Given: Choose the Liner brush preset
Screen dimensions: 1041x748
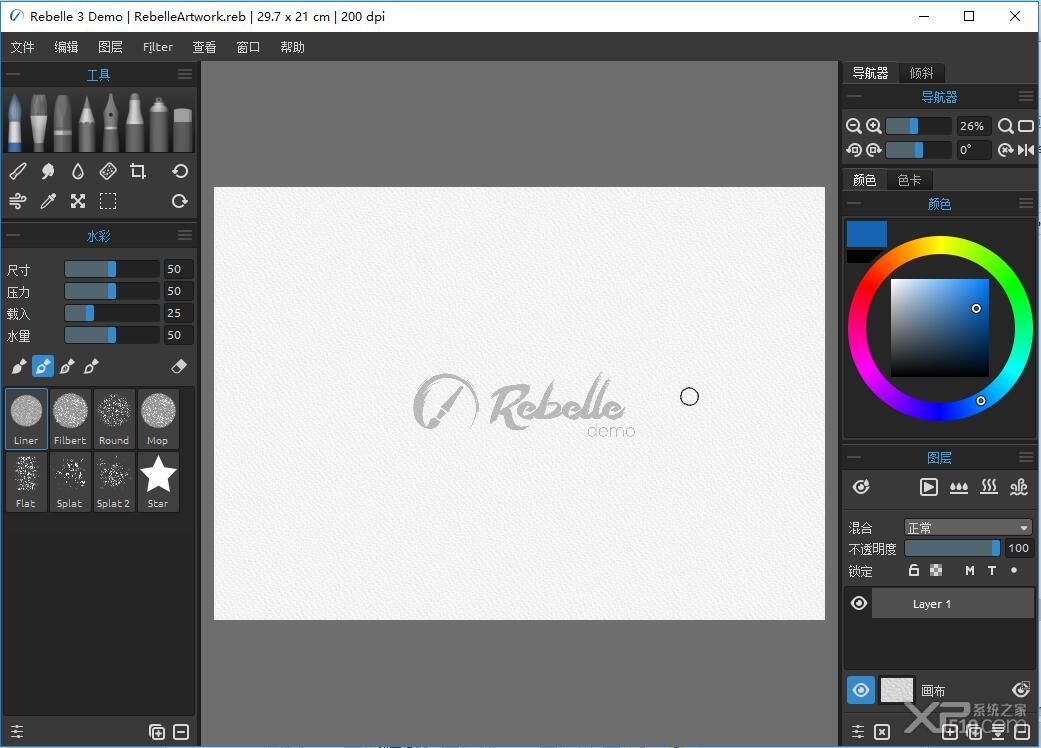Looking at the screenshot, I should (x=26, y=418).
